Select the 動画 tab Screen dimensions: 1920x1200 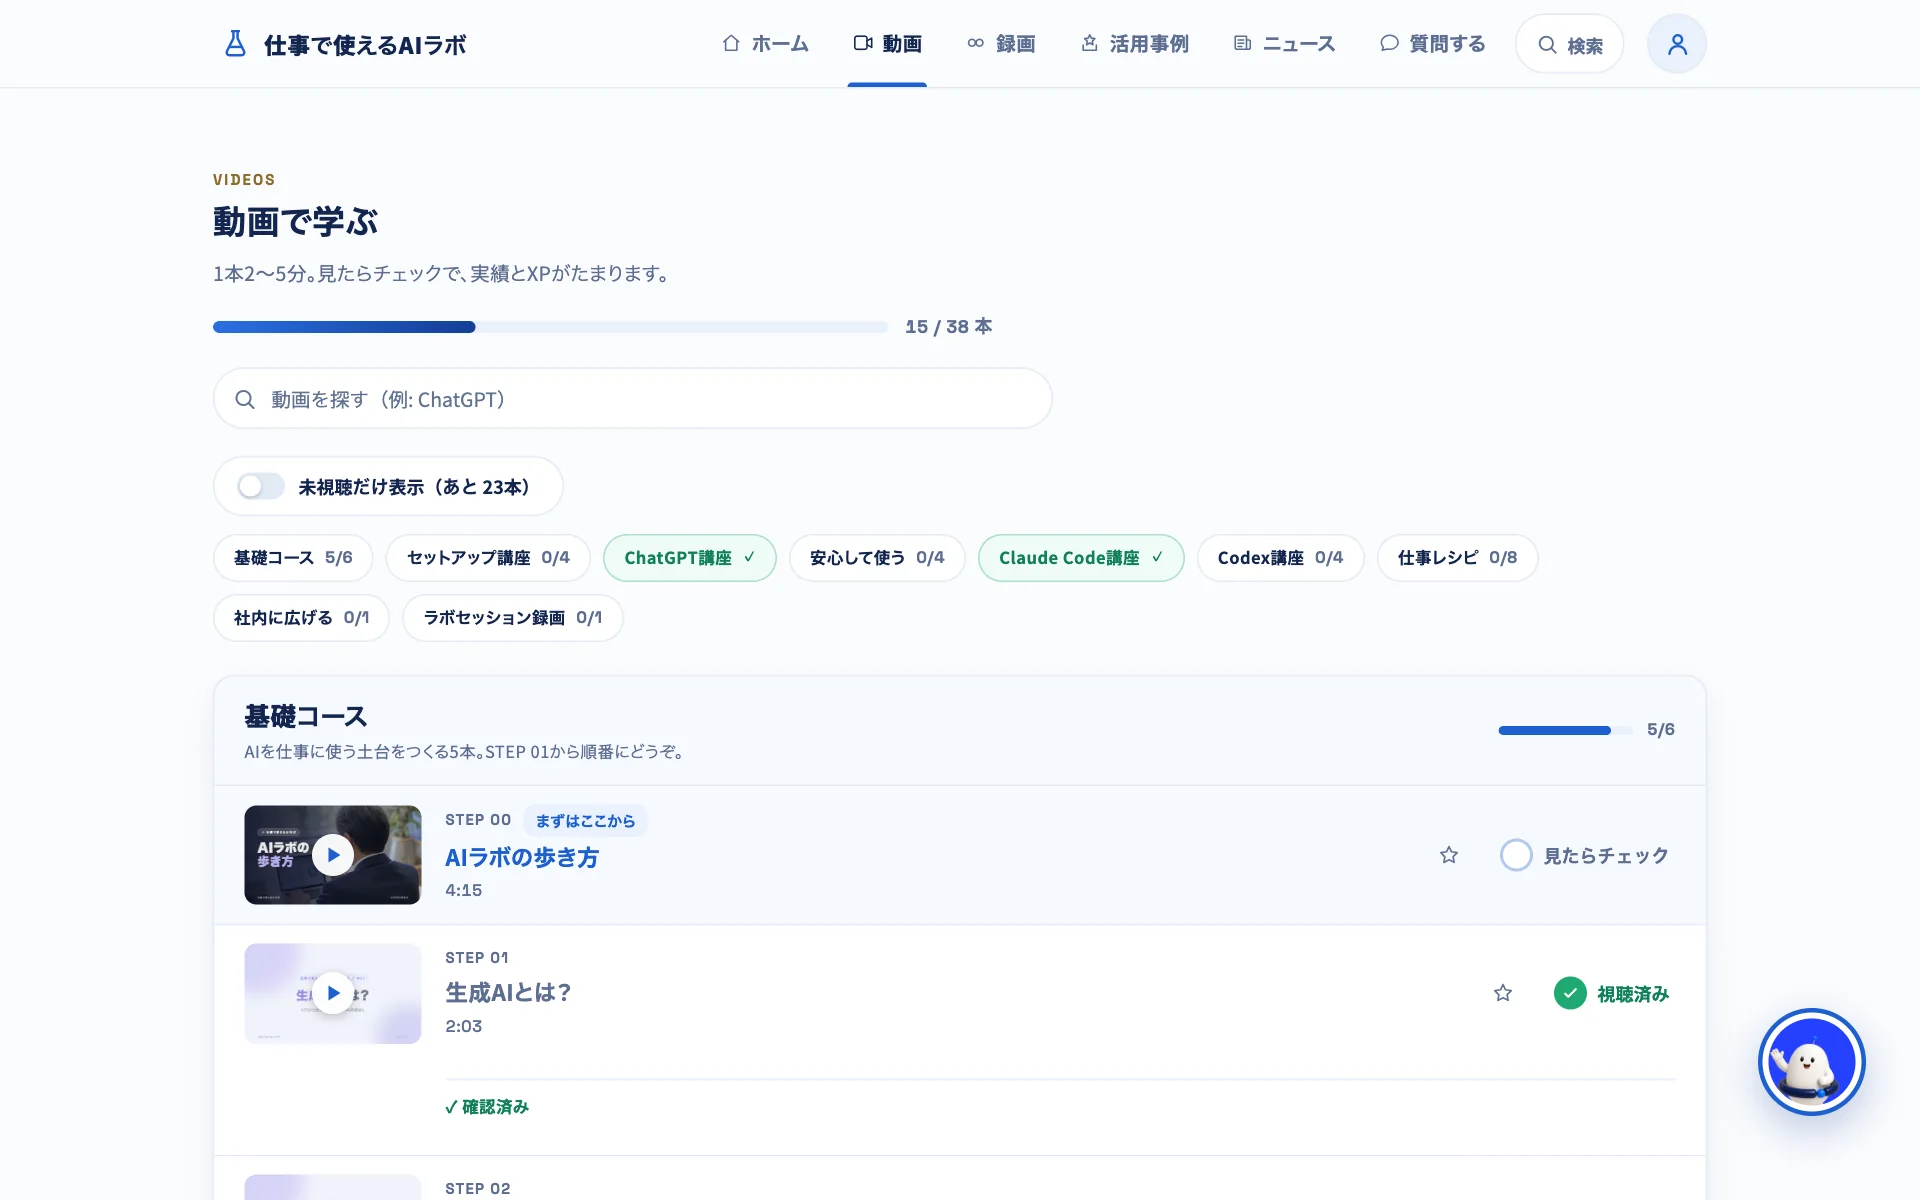[x=887, y=43]
